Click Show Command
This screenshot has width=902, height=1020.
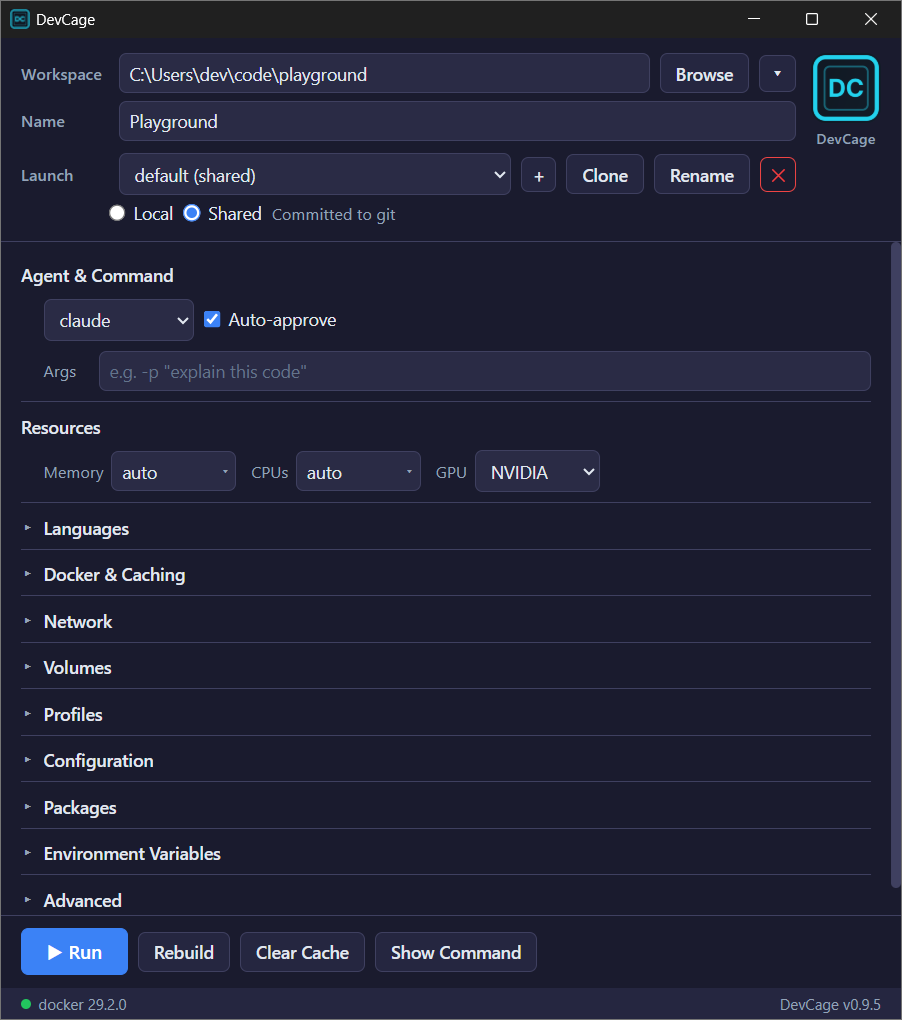tap(455, 951)
